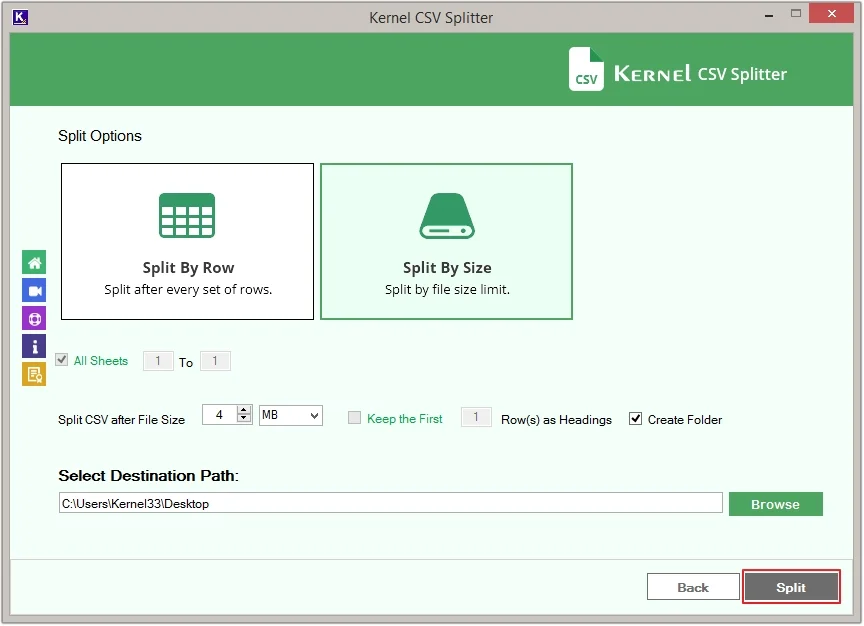This screenshot has width=864, height=626.
Task: Go back with the Back button
Action: tap(692, 587)
